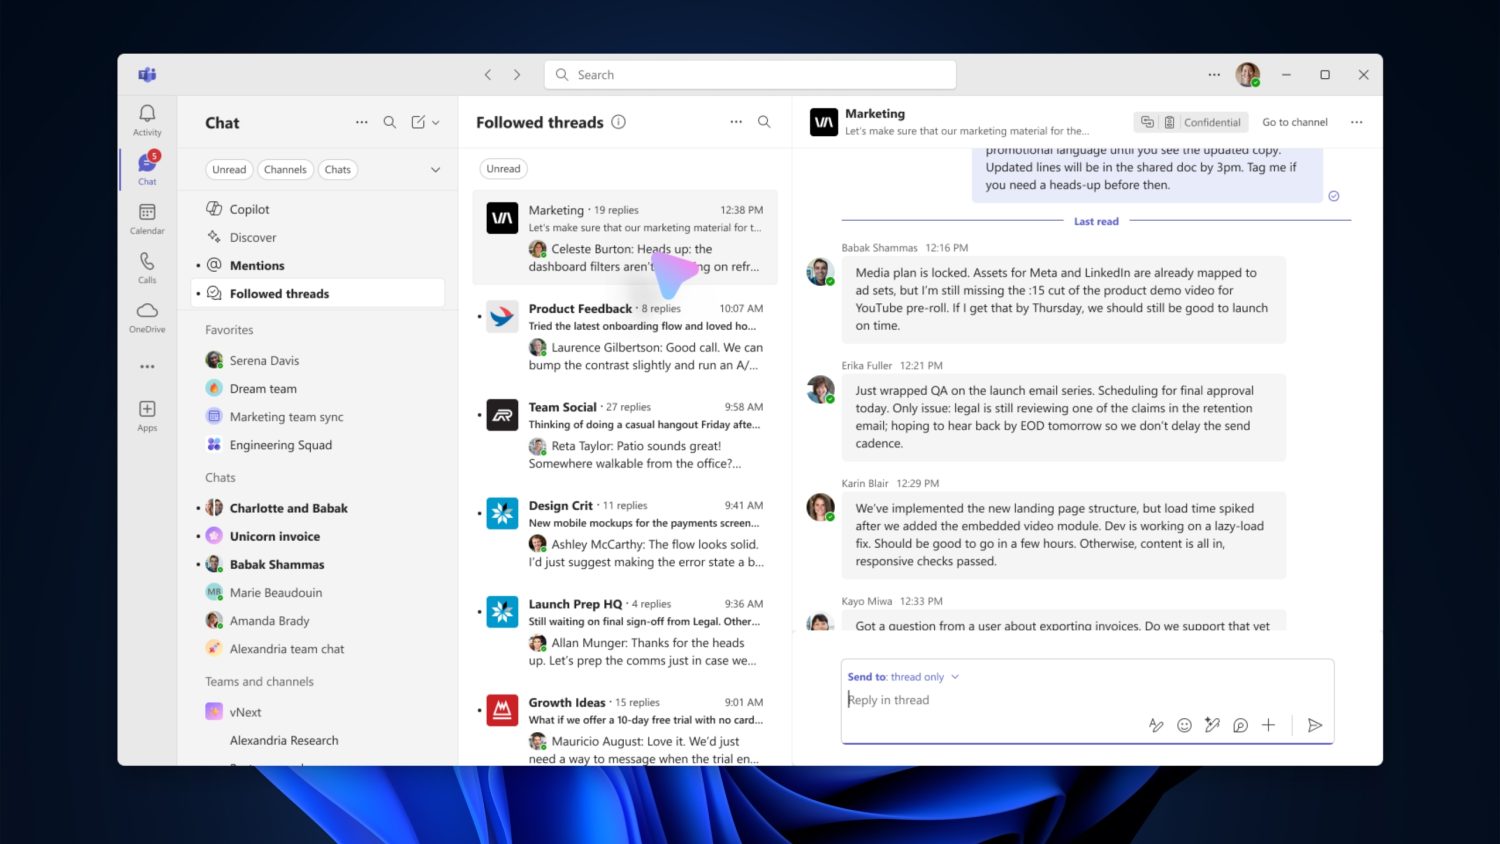Viewport: 1500px width, 844px height.
Task: Show more apps ellipsis in rail
Action: click(147, 366)
